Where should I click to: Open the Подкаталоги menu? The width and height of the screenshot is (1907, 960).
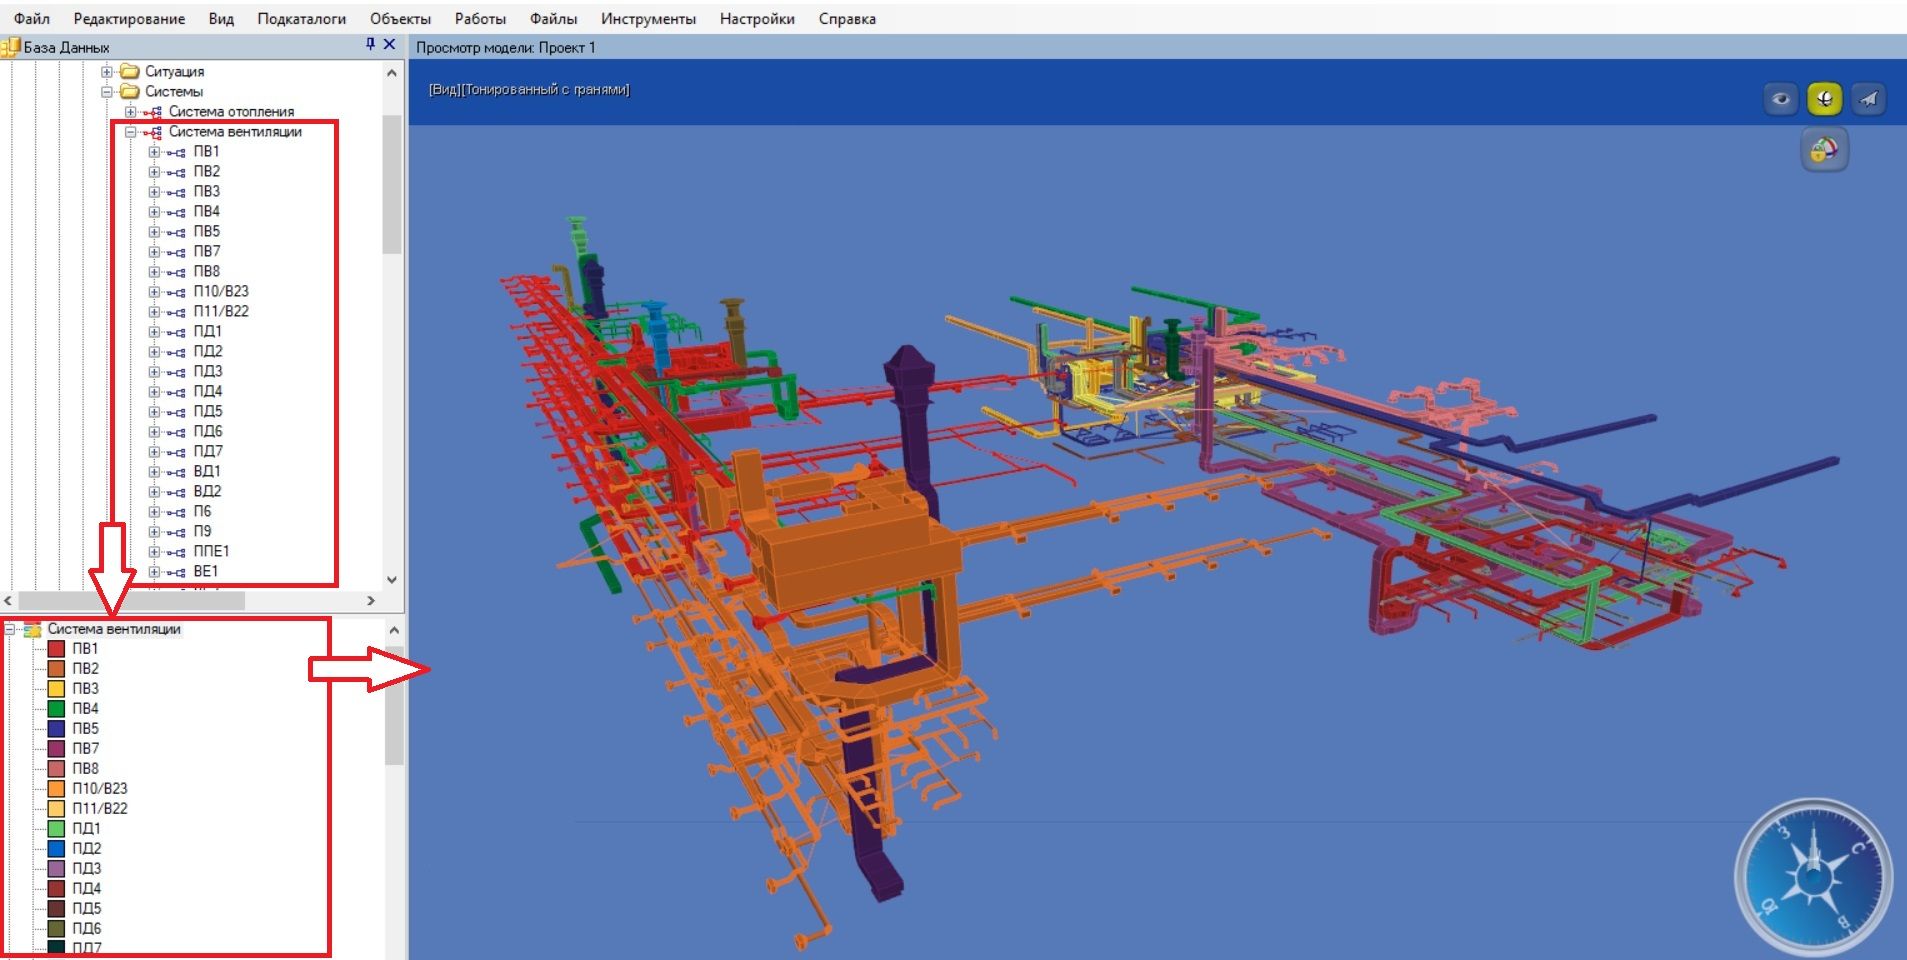tap(301, 19)
